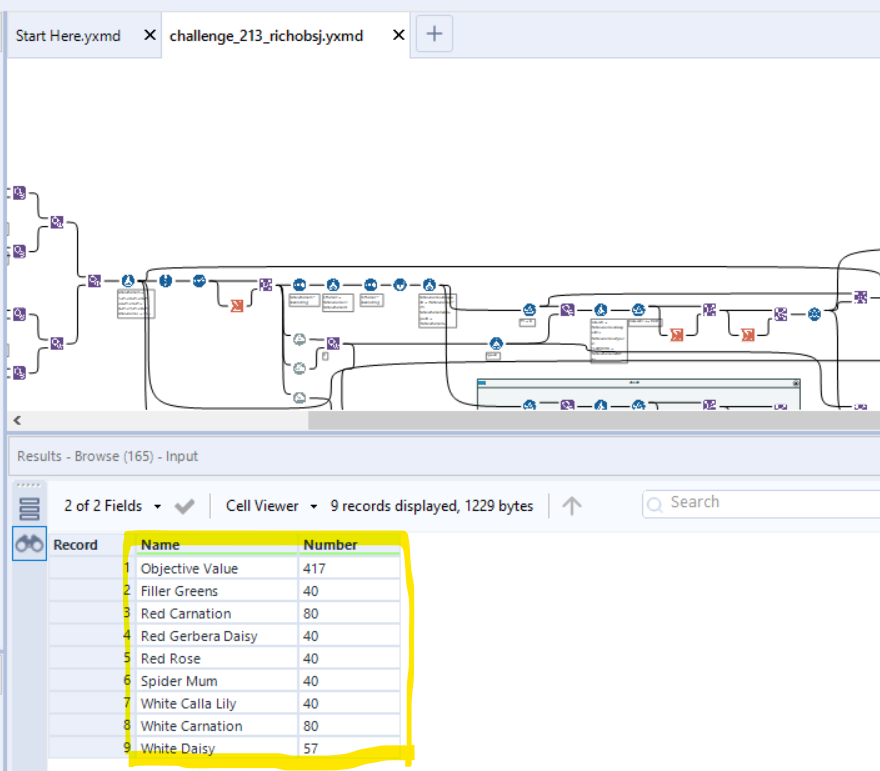Open a new workflow tab with plus
Screen dimensions: 880x771
[x=434, y=34]
